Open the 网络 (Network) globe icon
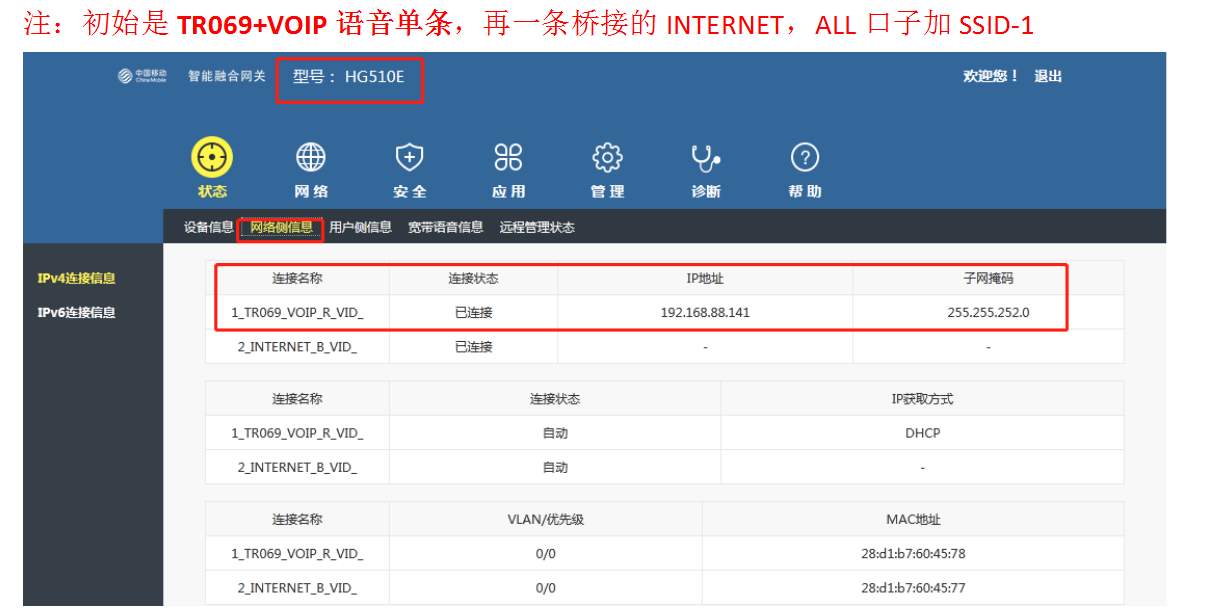Image resolution: width=1219 pixels, height=615 pixels. [x=311, y=158]
